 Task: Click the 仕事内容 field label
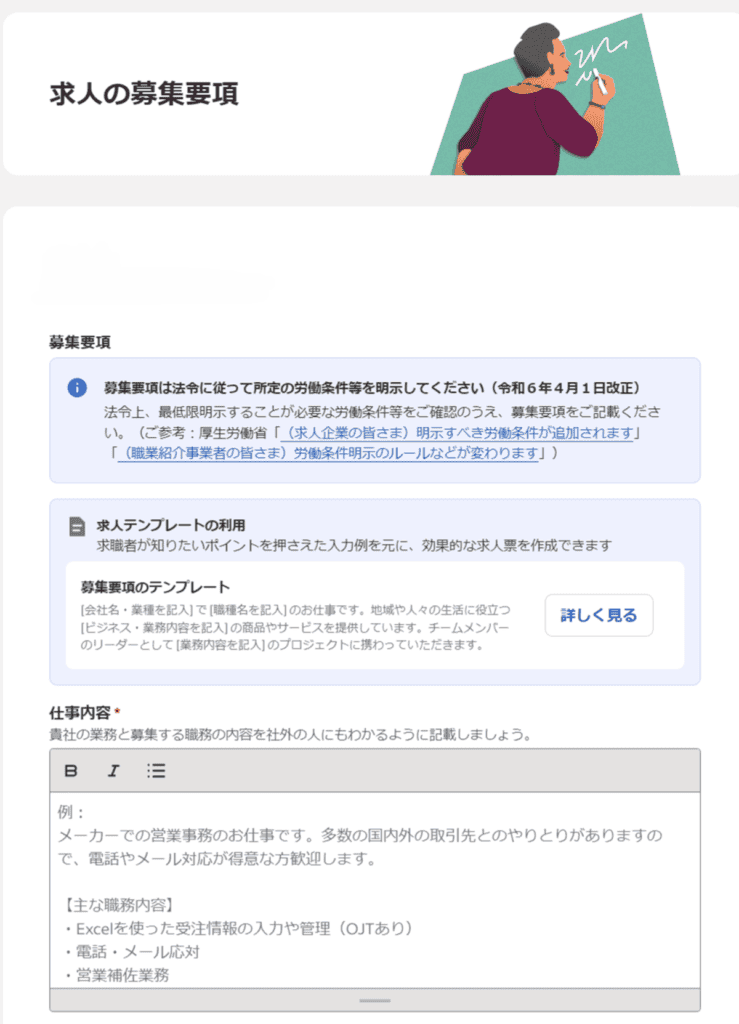tap(80, 712)
